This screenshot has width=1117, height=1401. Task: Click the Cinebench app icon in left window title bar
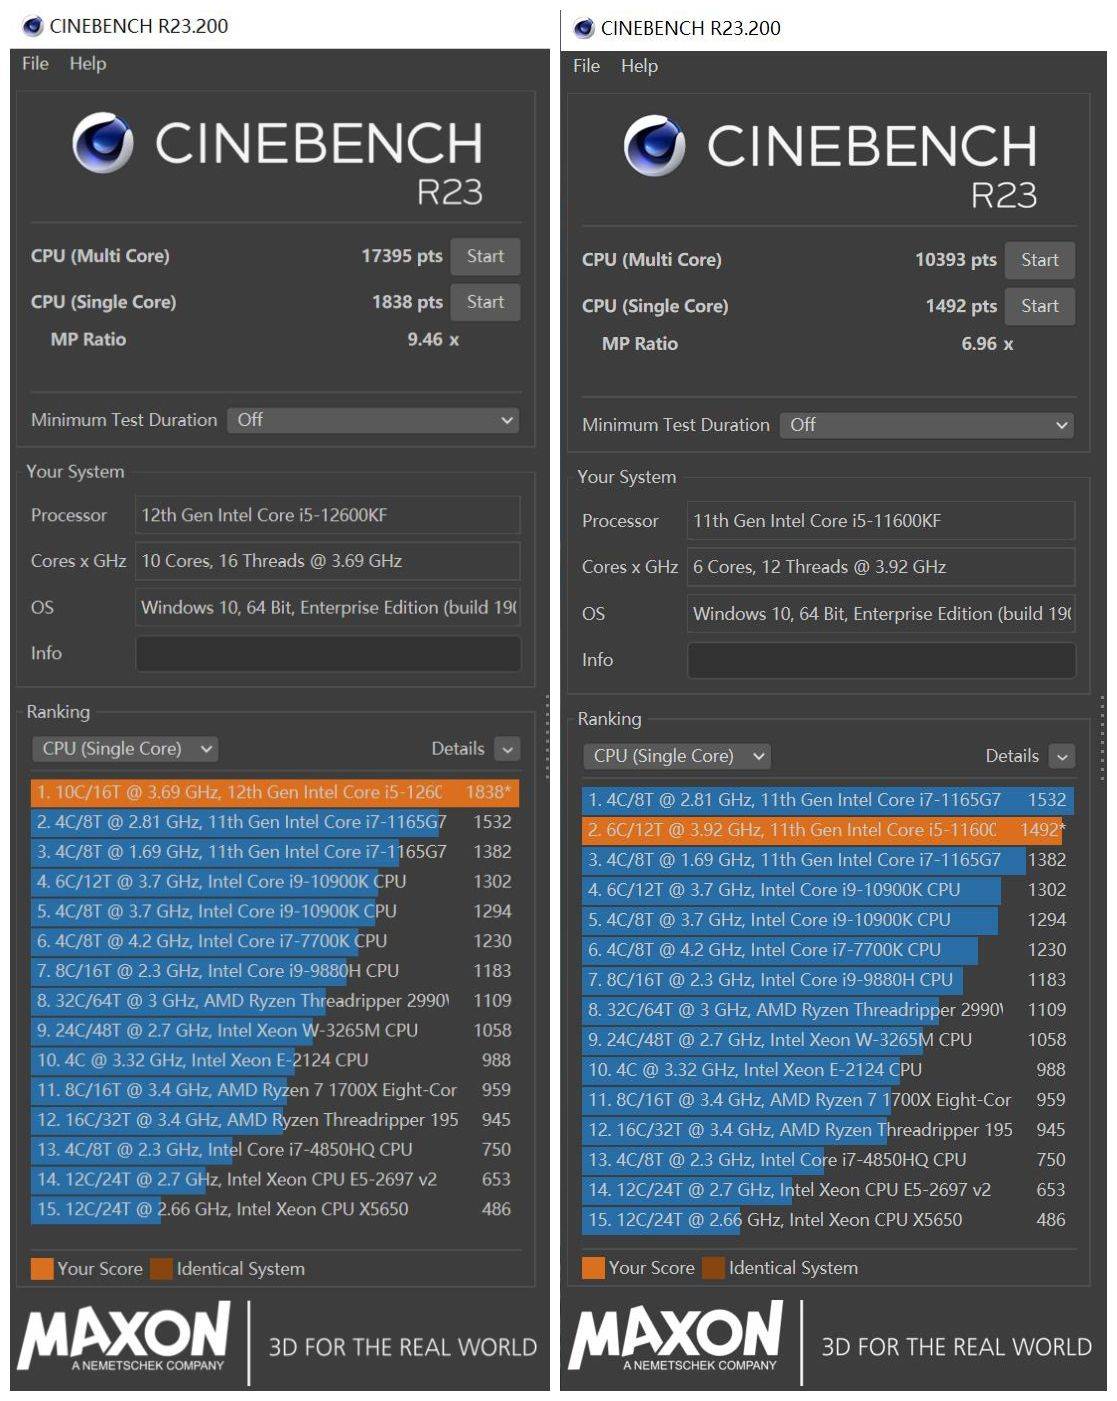coord(32,26)
